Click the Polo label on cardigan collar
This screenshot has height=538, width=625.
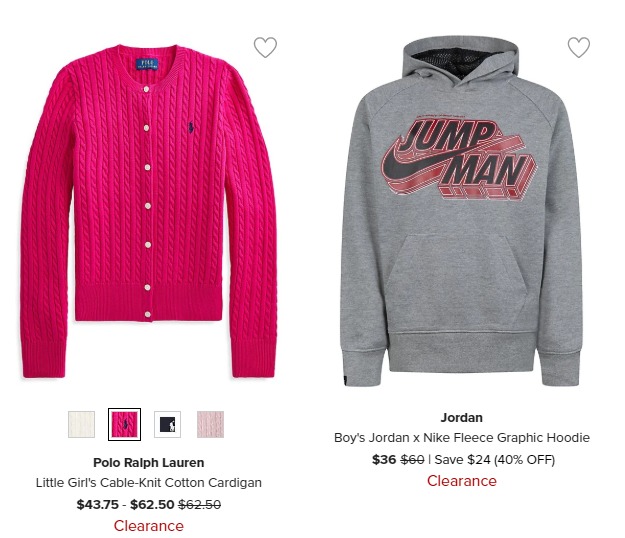pos(147,64)
